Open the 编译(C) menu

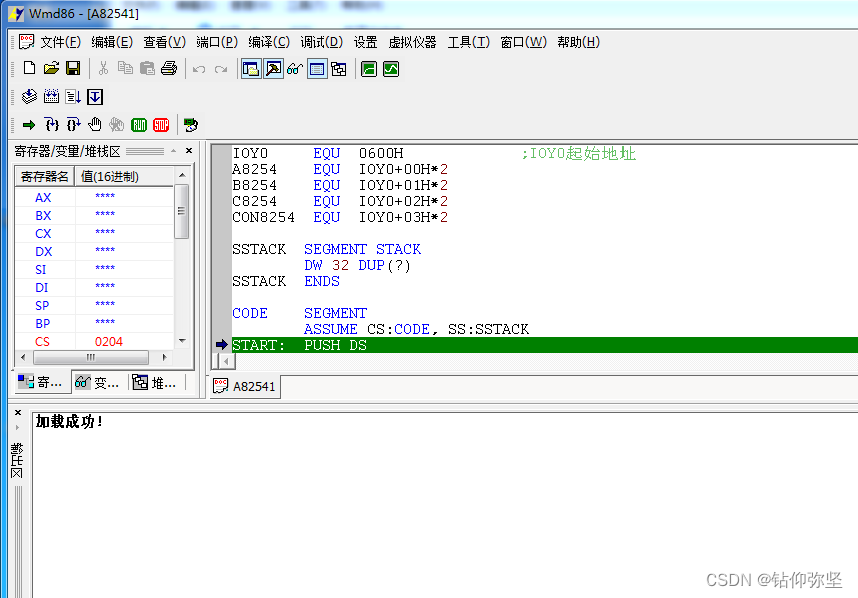pyautogui.click(x=269, y=42)
